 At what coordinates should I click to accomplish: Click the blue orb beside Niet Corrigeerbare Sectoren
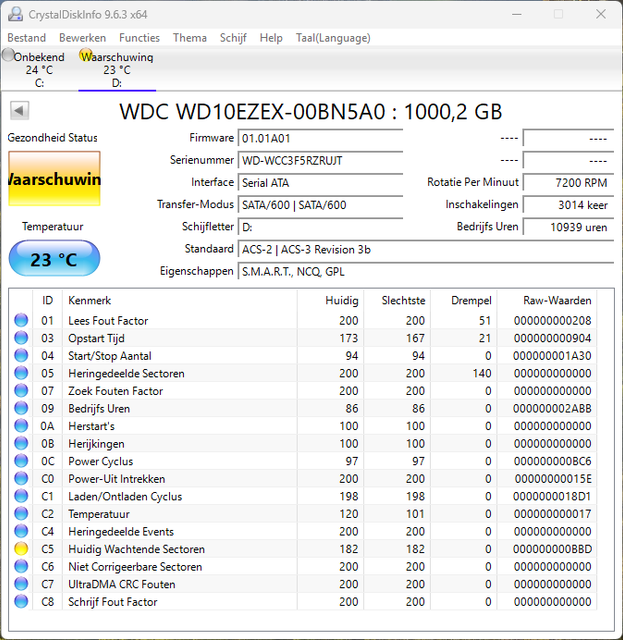pyautogui.click(x=21, y=566)
